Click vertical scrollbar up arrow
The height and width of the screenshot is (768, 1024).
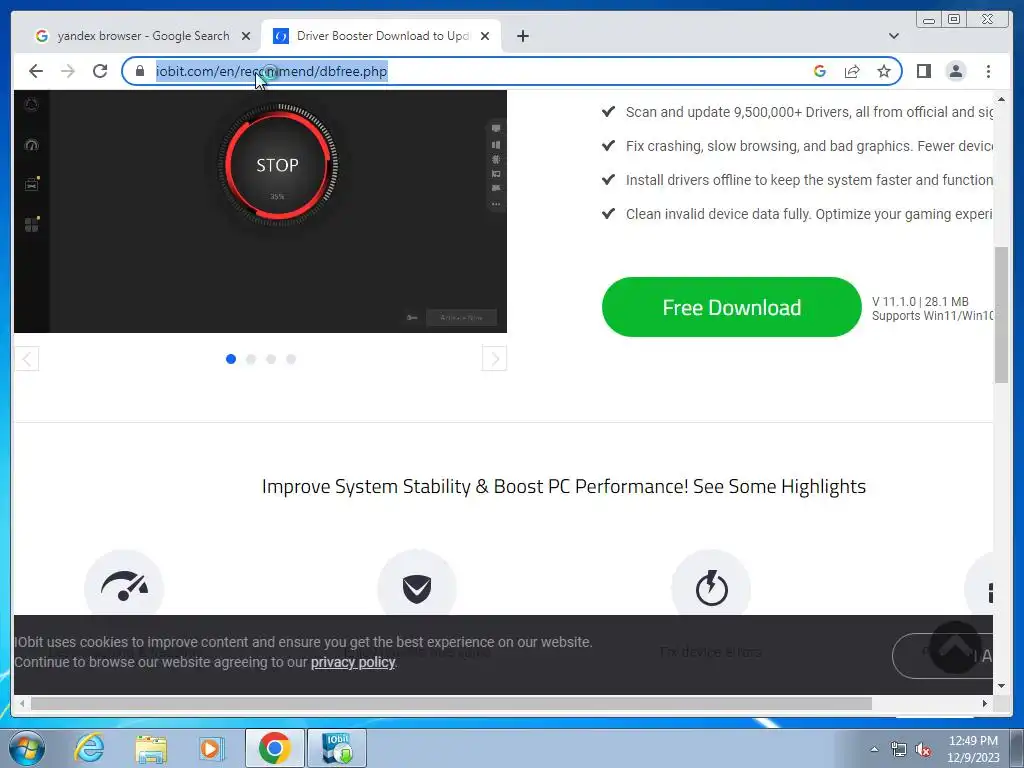tap(1001, 99)
